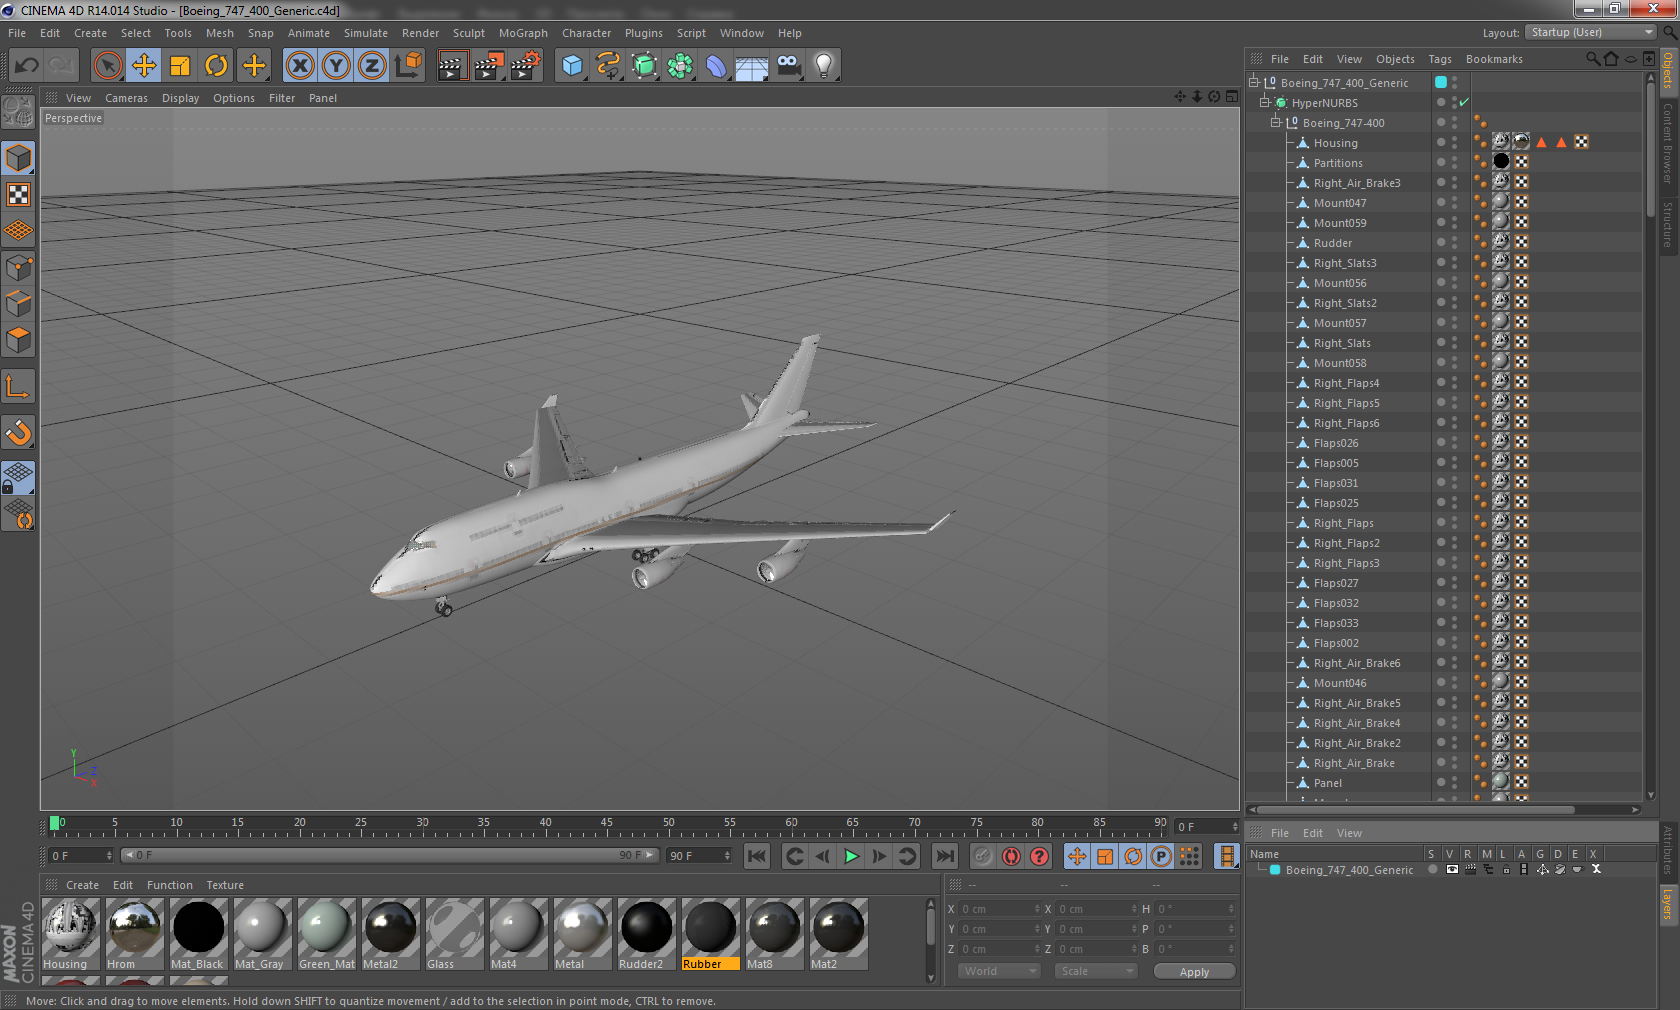This screenshot has height=1010, width=1680.
Task: Select the Mat_Black material swatch
Action: click(198, 934)
